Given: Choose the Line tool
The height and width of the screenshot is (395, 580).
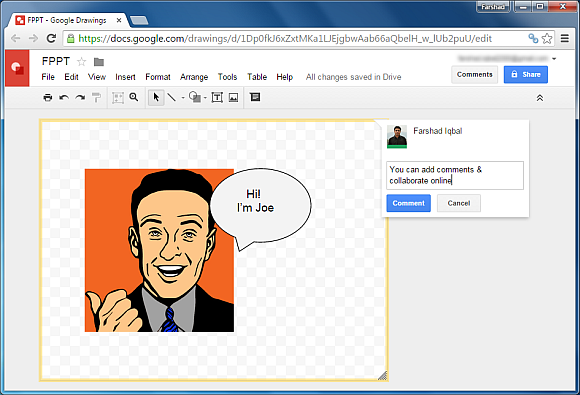Looking at the screenshot, I should (x=171, y=97).
